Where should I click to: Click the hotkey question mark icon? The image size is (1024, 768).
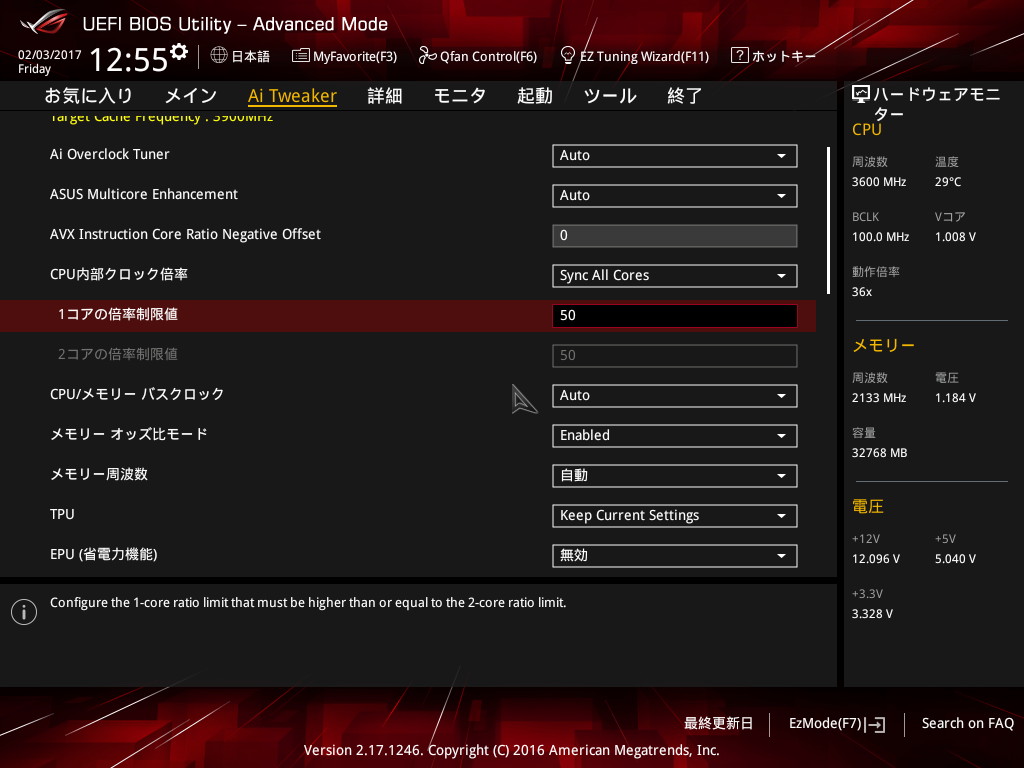[739, 55]
